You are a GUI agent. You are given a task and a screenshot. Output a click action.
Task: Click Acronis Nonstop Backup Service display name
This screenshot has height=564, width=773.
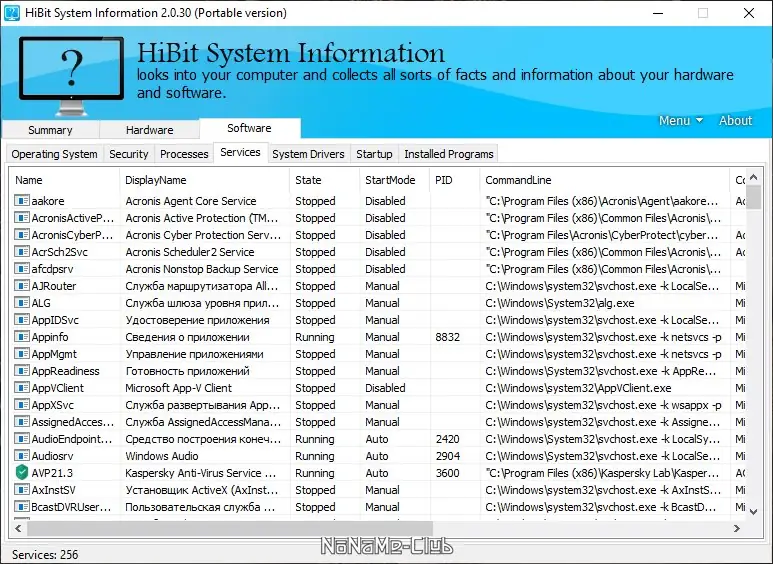202,269
